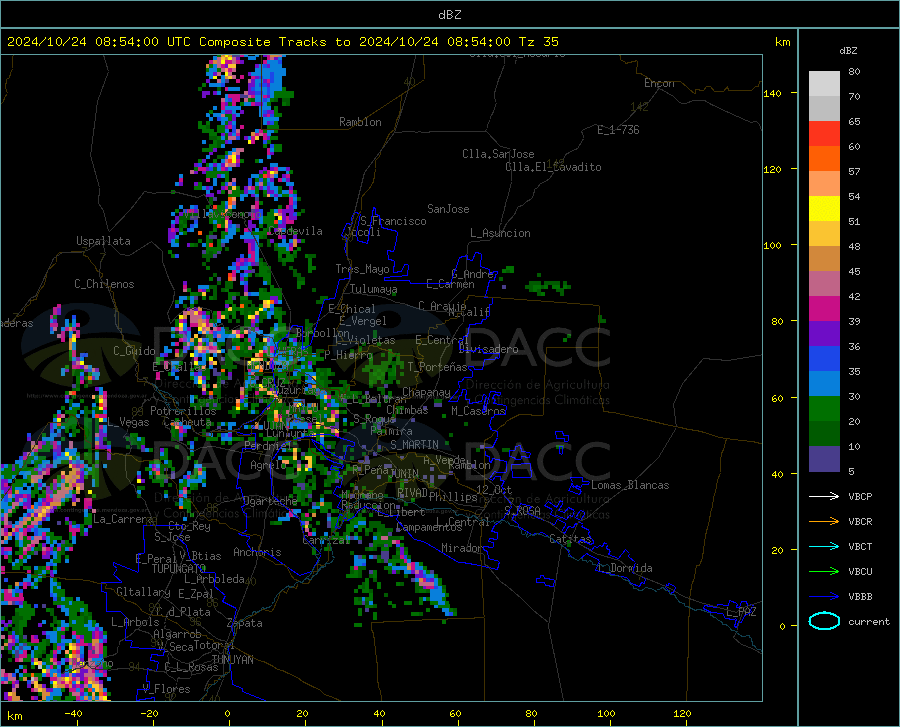Select the Chapanay map label
This screenshot has height=727, width=900.
[x=426, y=392]
